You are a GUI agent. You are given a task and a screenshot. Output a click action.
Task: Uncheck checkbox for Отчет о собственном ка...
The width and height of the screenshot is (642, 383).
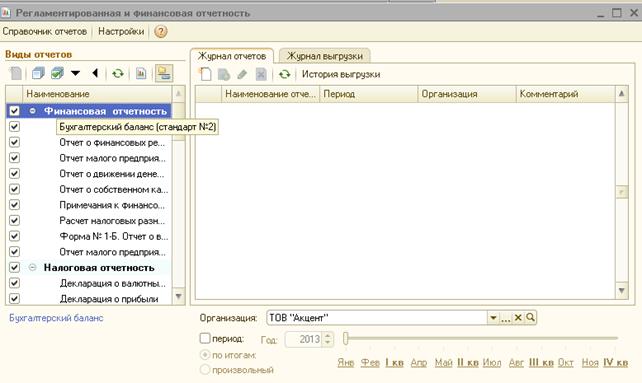coord(14,189)
